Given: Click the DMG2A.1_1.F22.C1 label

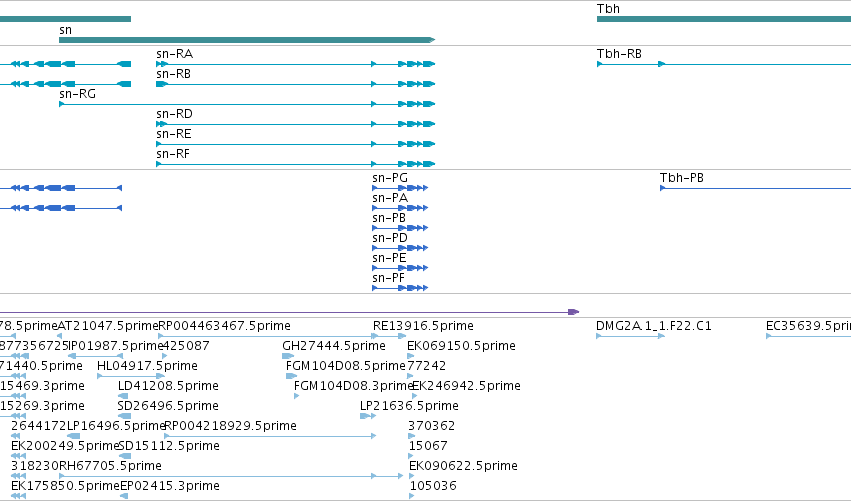Looking at the screenshot, I should 653,326.
